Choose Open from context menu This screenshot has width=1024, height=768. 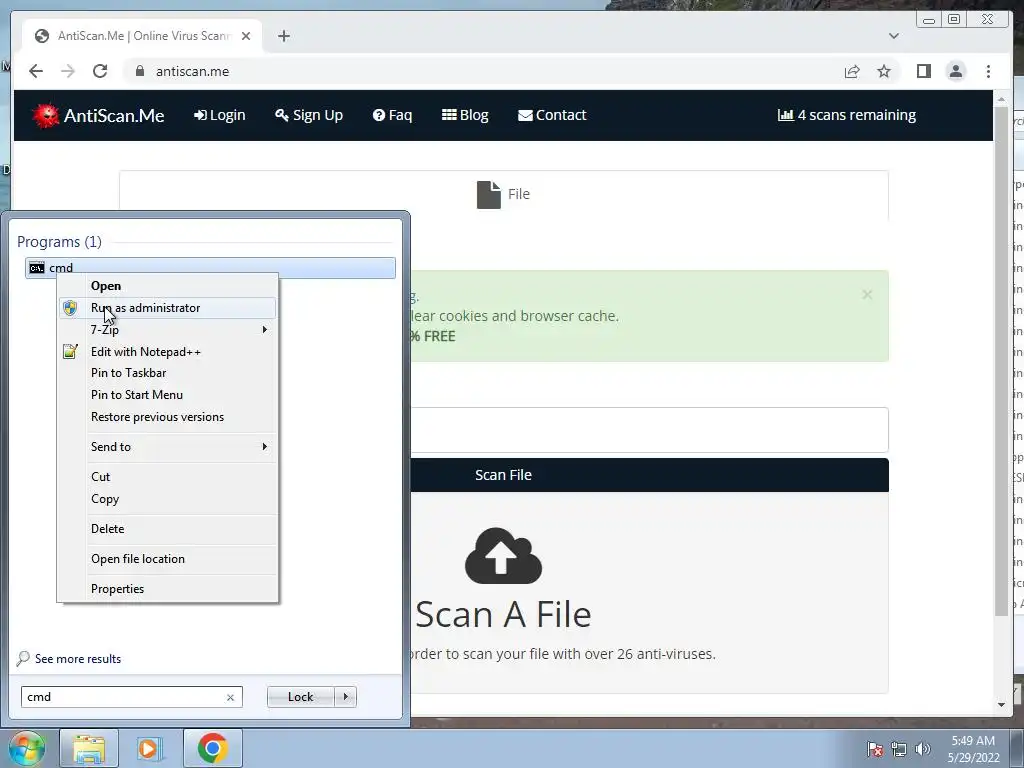point(167,286)
